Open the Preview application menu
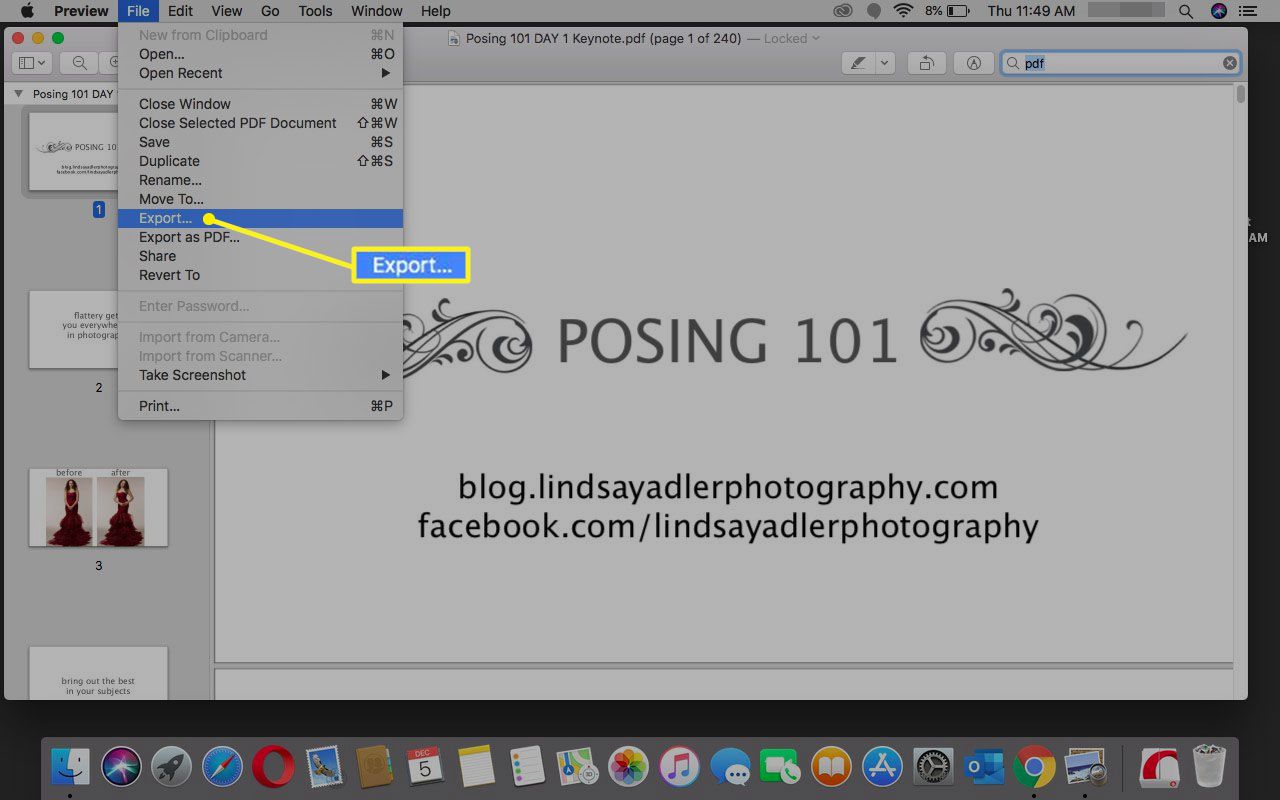The width and height of the screenshot is (1280, 800). coord(81,11)
